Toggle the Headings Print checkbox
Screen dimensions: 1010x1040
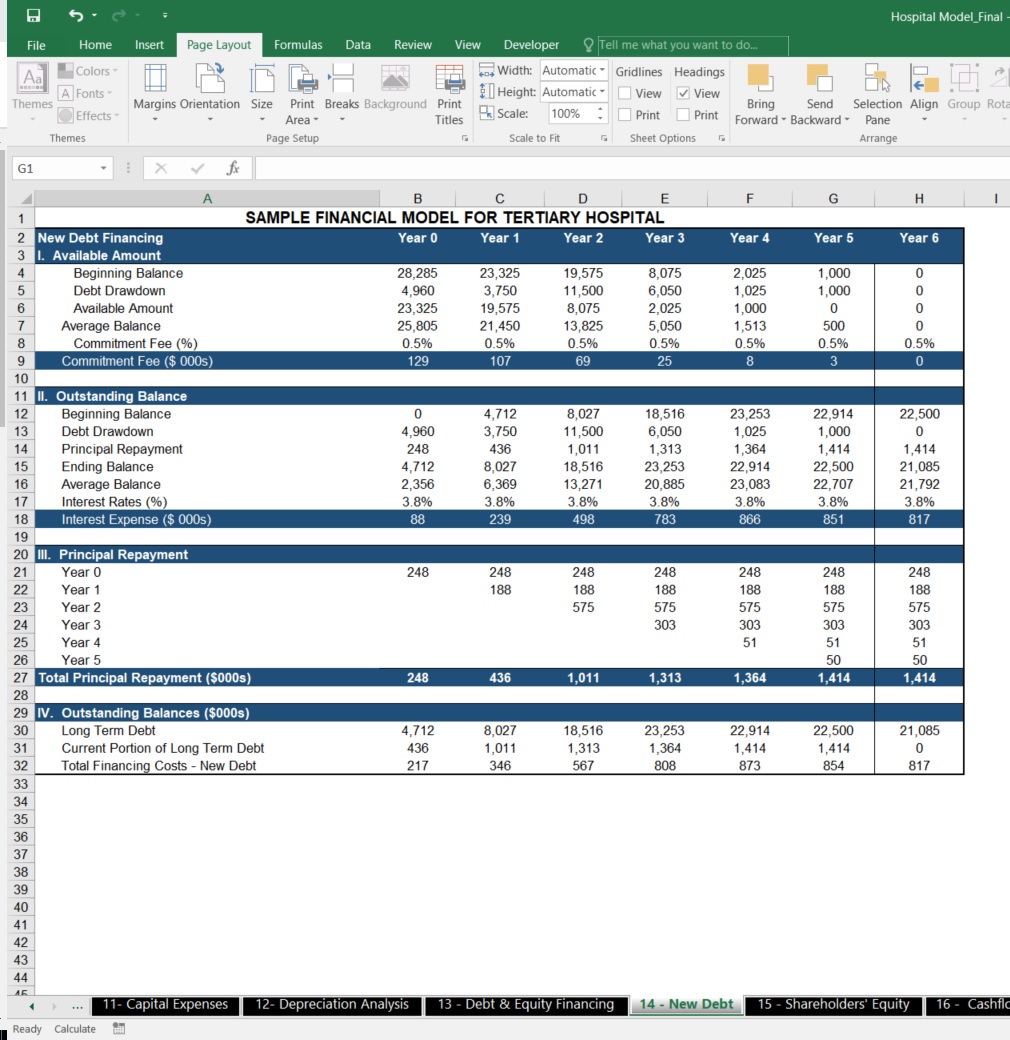click(x=683, y=115)
